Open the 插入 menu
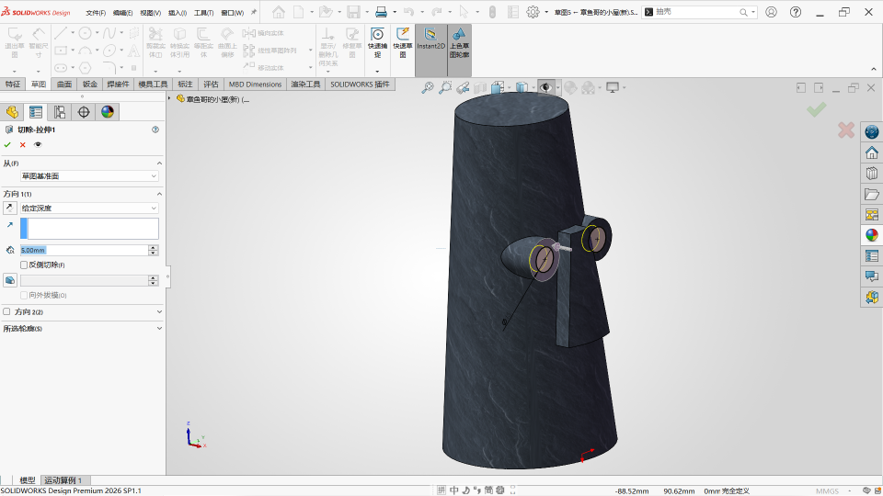This screenshot has width=883, height=496. [177, 12]
